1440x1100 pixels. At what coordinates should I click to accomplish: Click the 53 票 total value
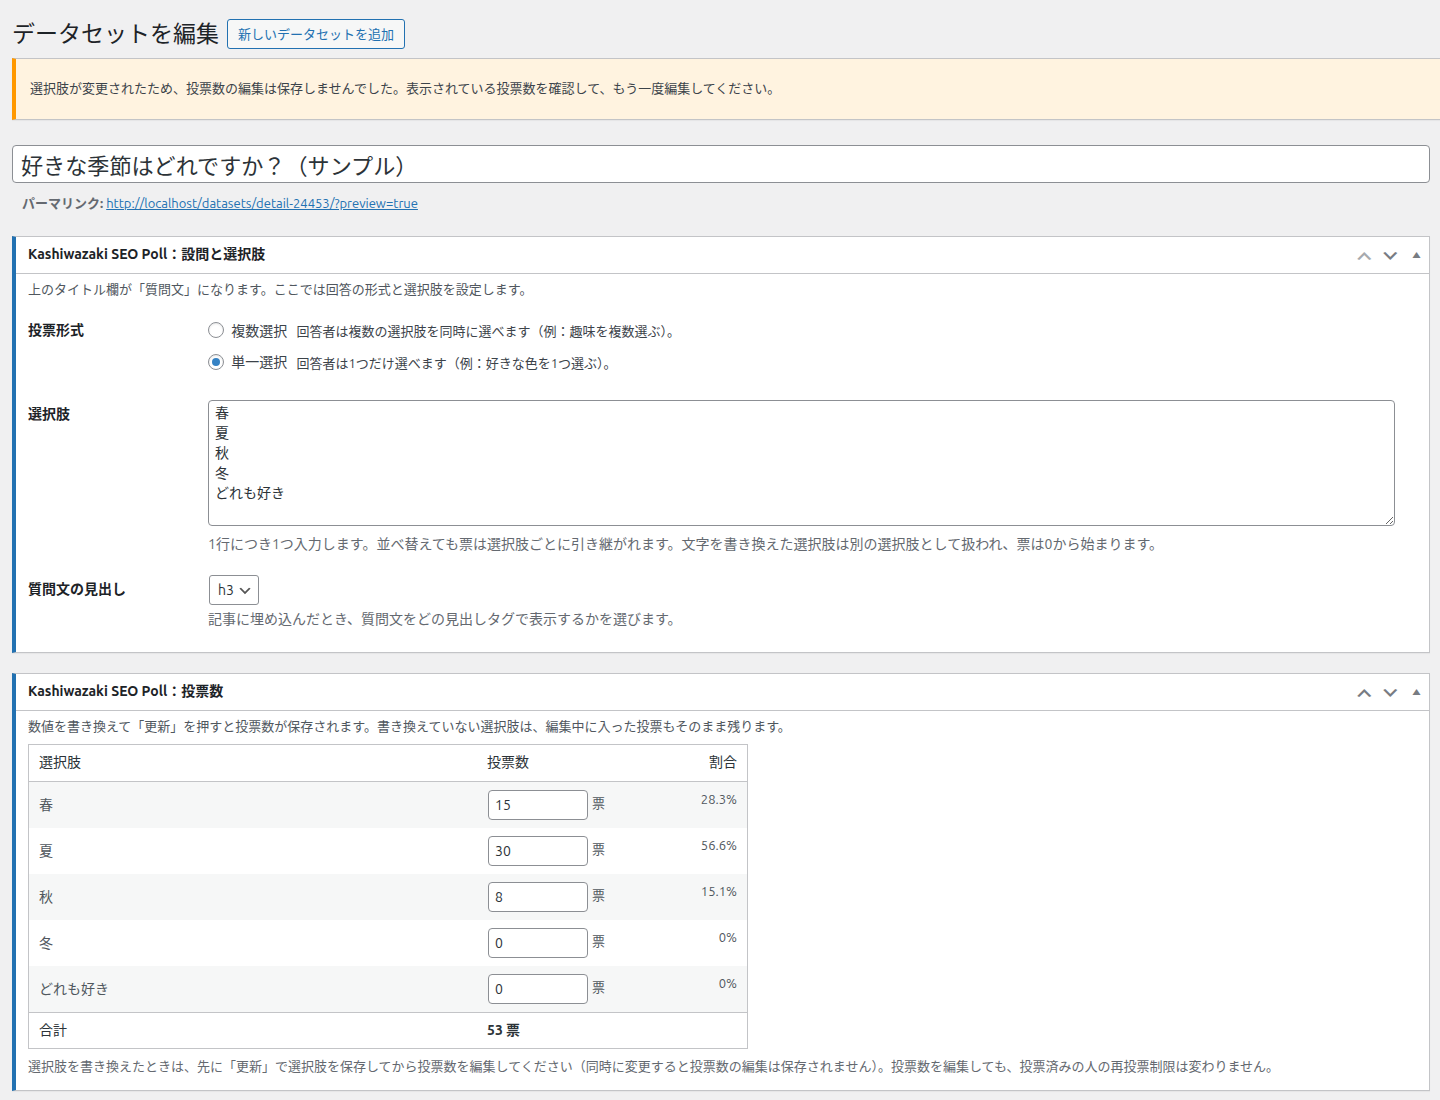503,1030
